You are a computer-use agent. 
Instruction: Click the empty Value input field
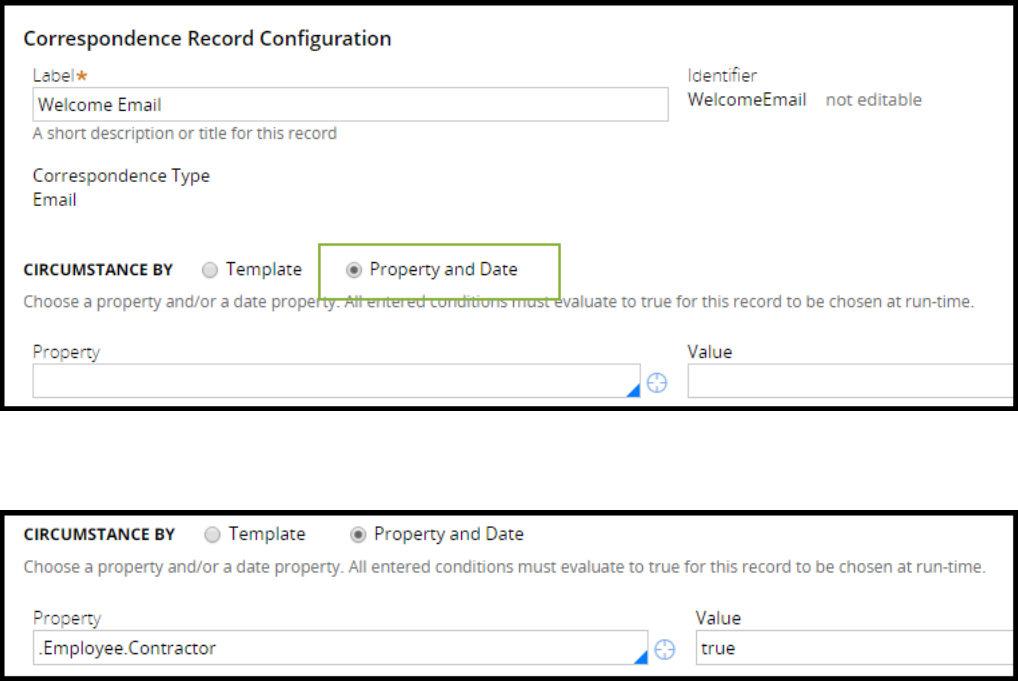point(850,381)
